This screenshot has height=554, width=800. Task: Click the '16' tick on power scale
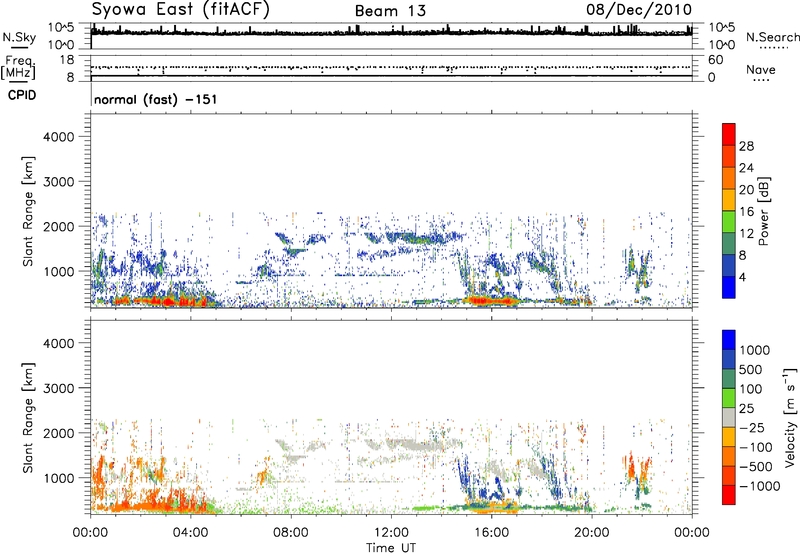point(746,212)
